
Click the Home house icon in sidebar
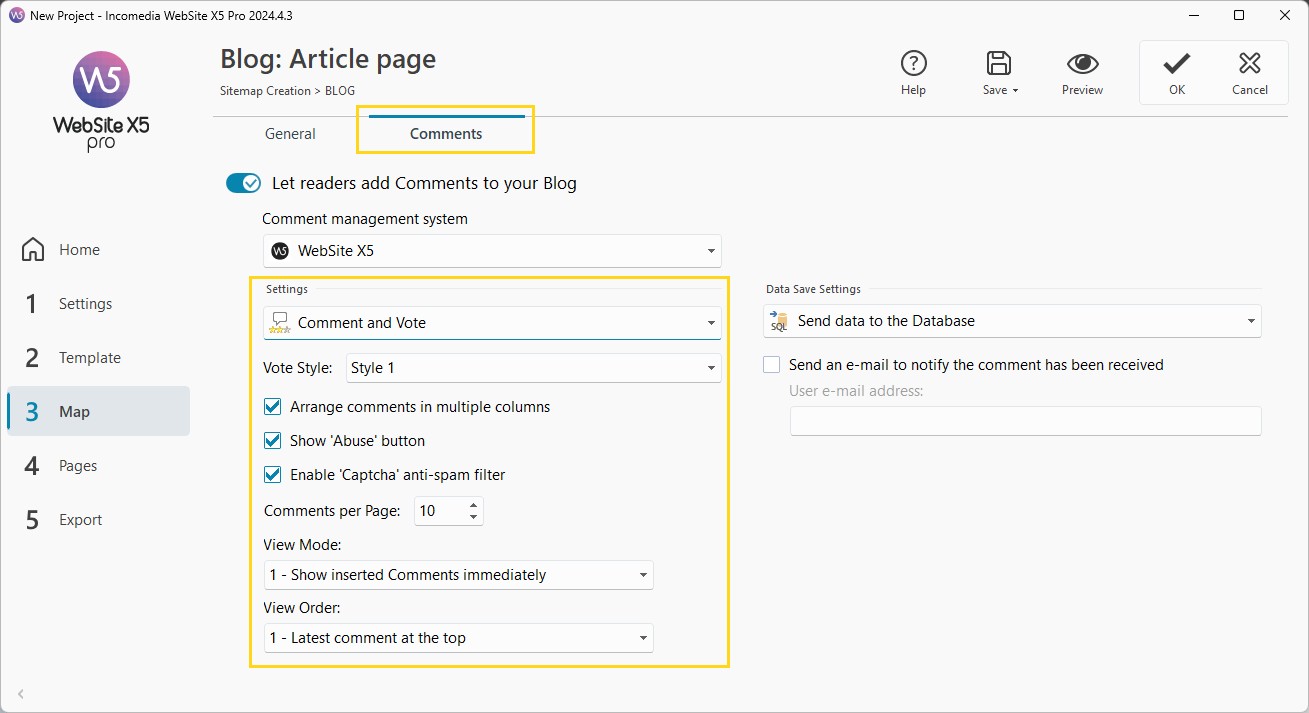pos(33,249)
